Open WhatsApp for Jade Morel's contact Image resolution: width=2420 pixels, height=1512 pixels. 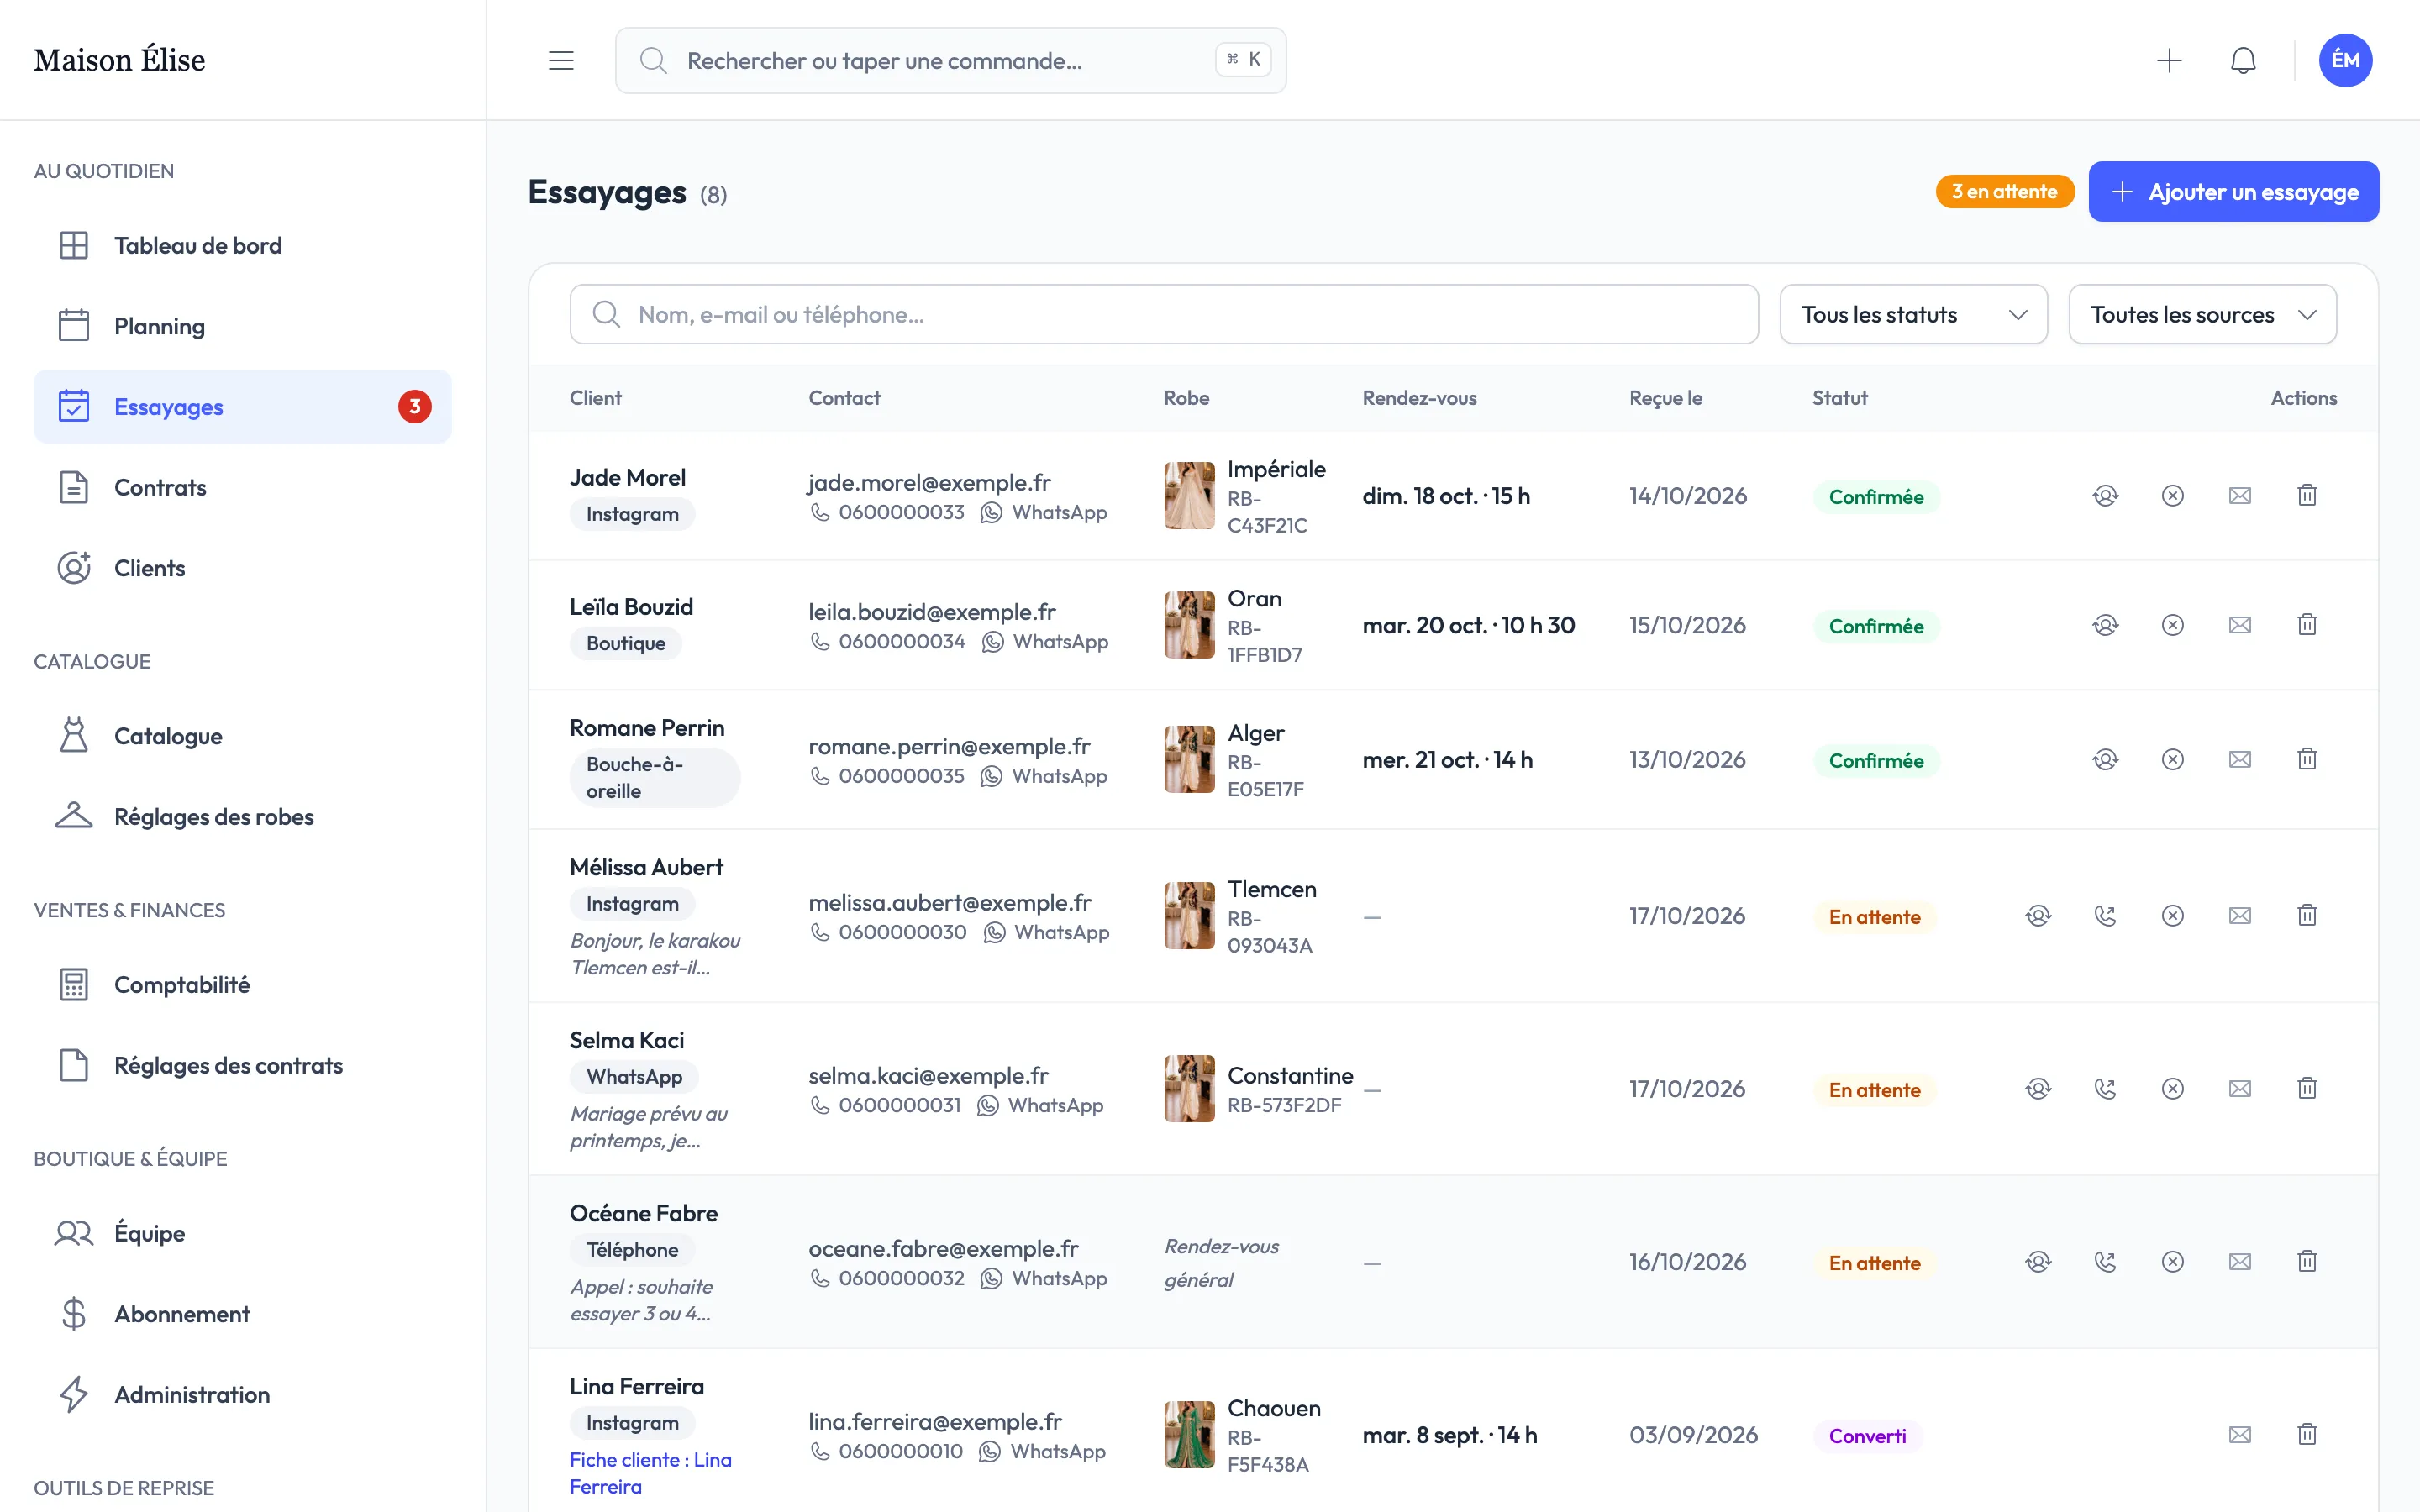(1044, 512)
